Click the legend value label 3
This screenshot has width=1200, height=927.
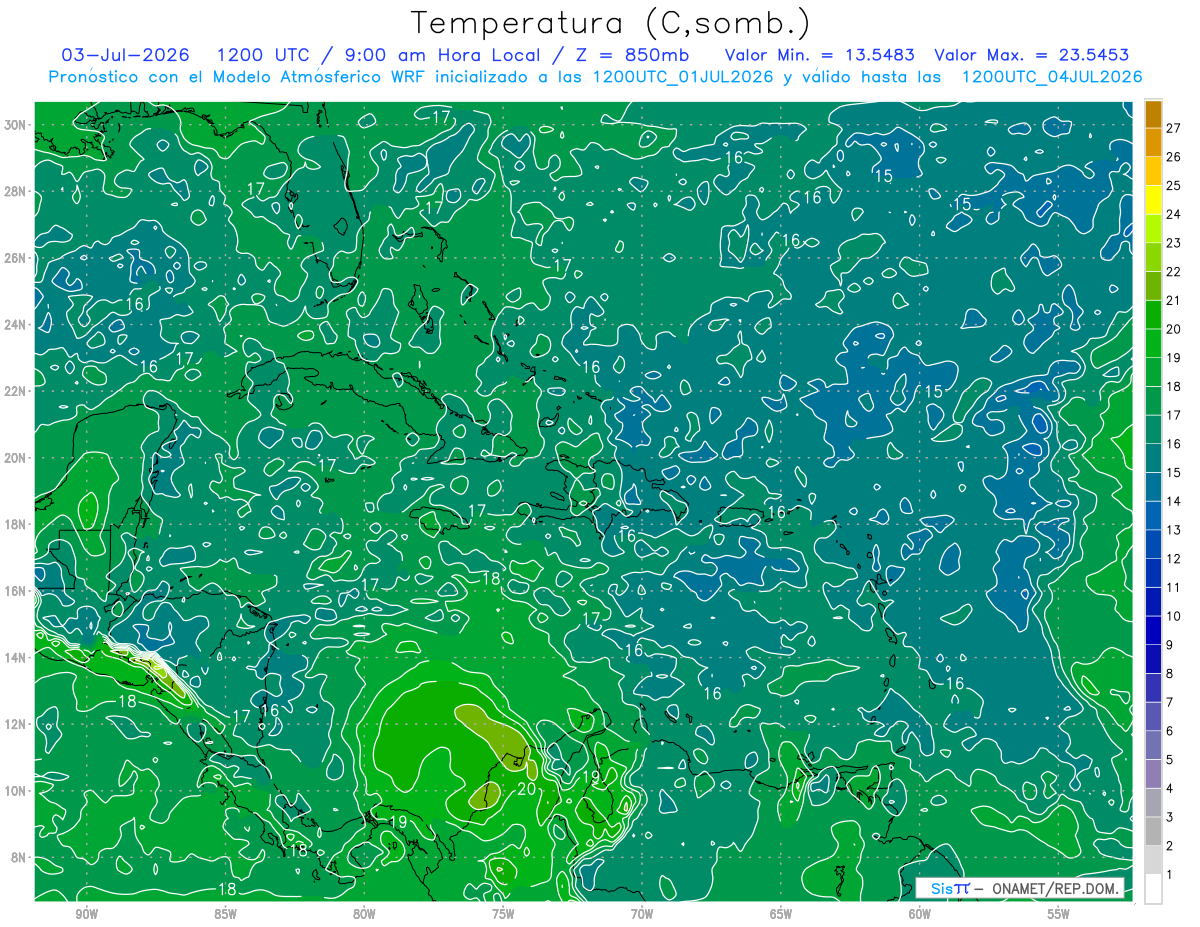(x=1171, y=817)
